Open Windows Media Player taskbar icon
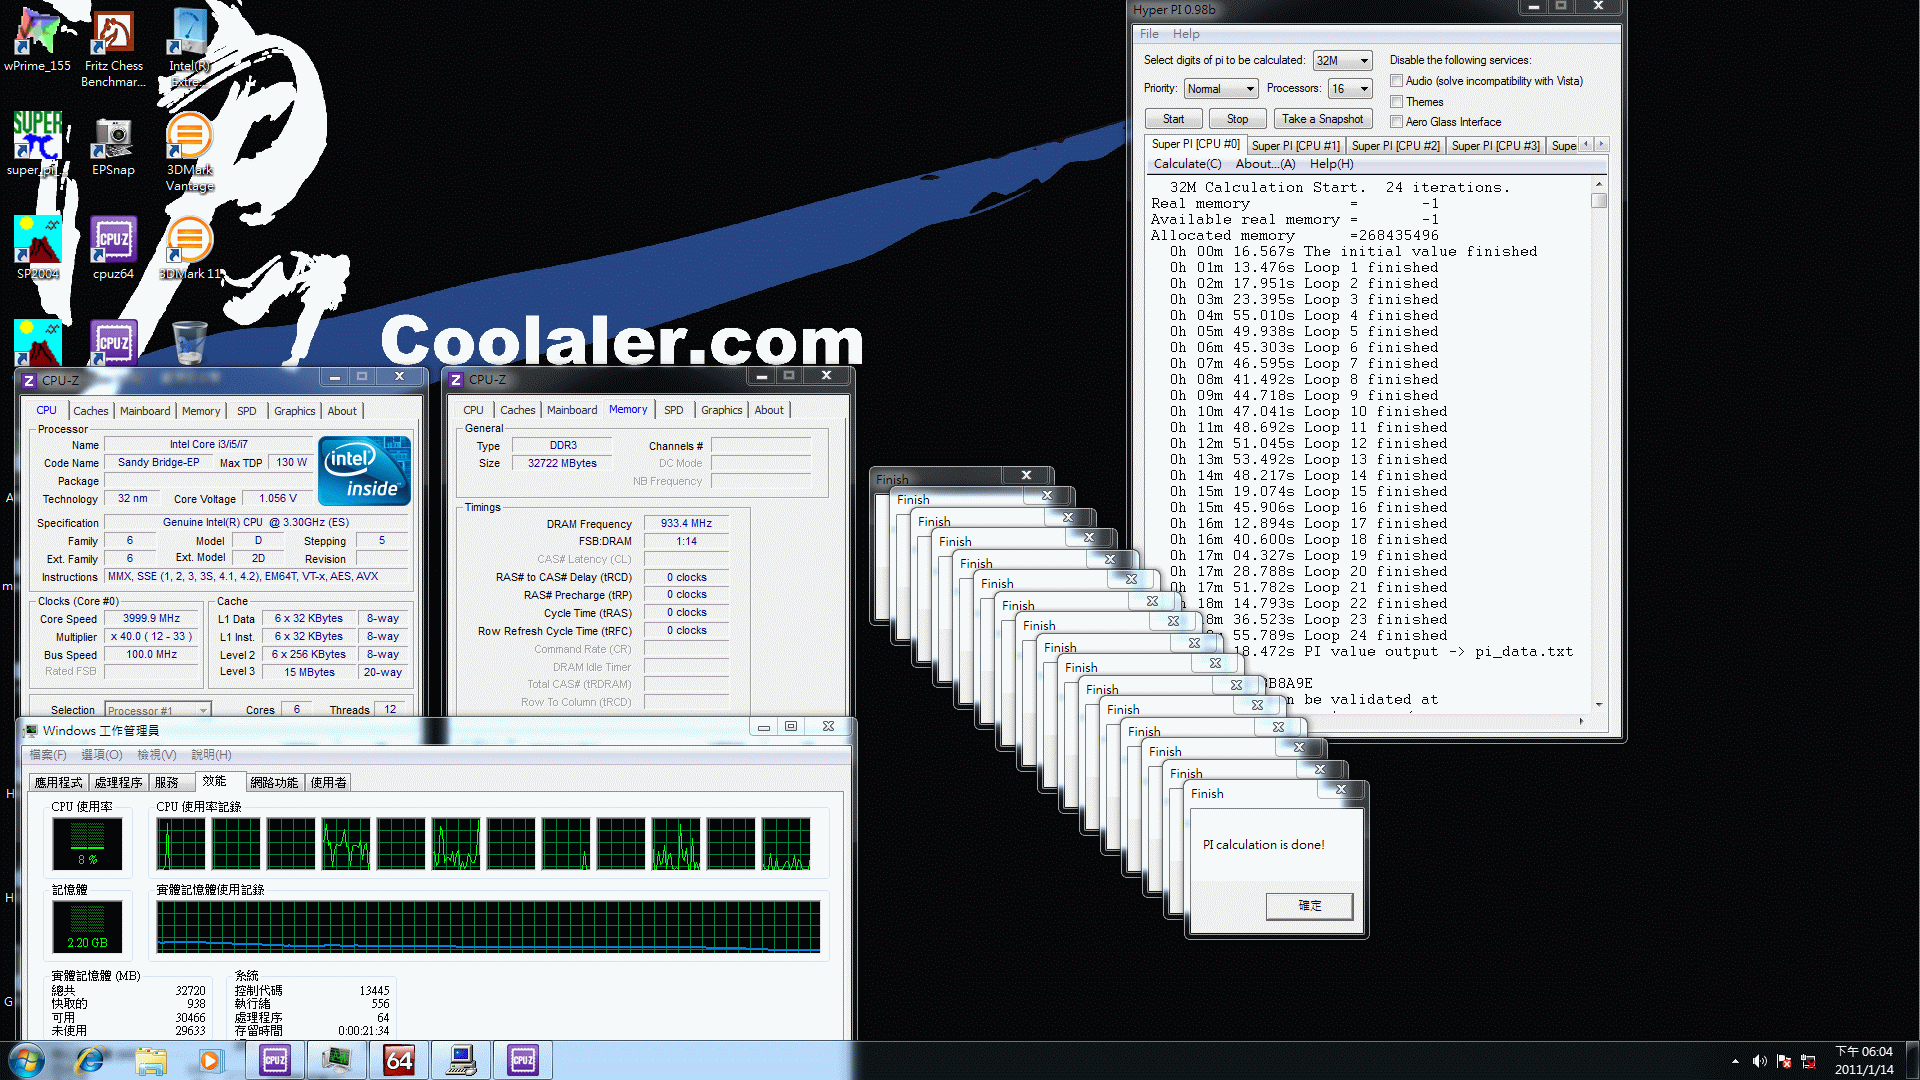This screenshot has height=1080, width=1920. point(210,1060)
